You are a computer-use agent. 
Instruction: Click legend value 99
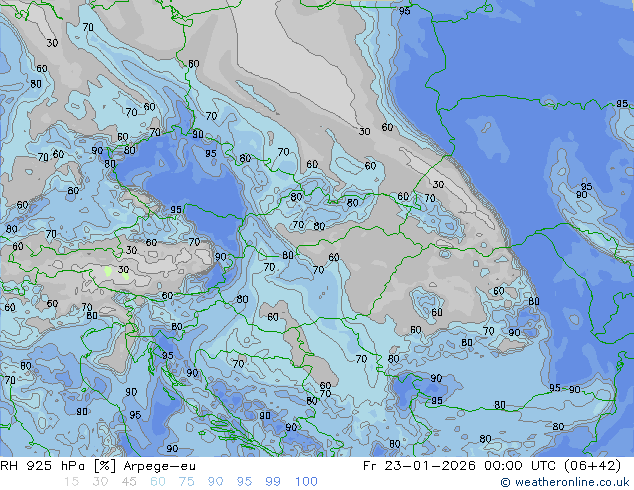click(x=273, y=482)
